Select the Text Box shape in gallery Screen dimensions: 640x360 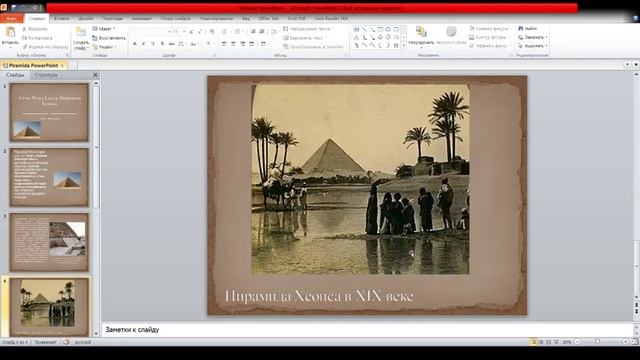click(x=356, y=29)
